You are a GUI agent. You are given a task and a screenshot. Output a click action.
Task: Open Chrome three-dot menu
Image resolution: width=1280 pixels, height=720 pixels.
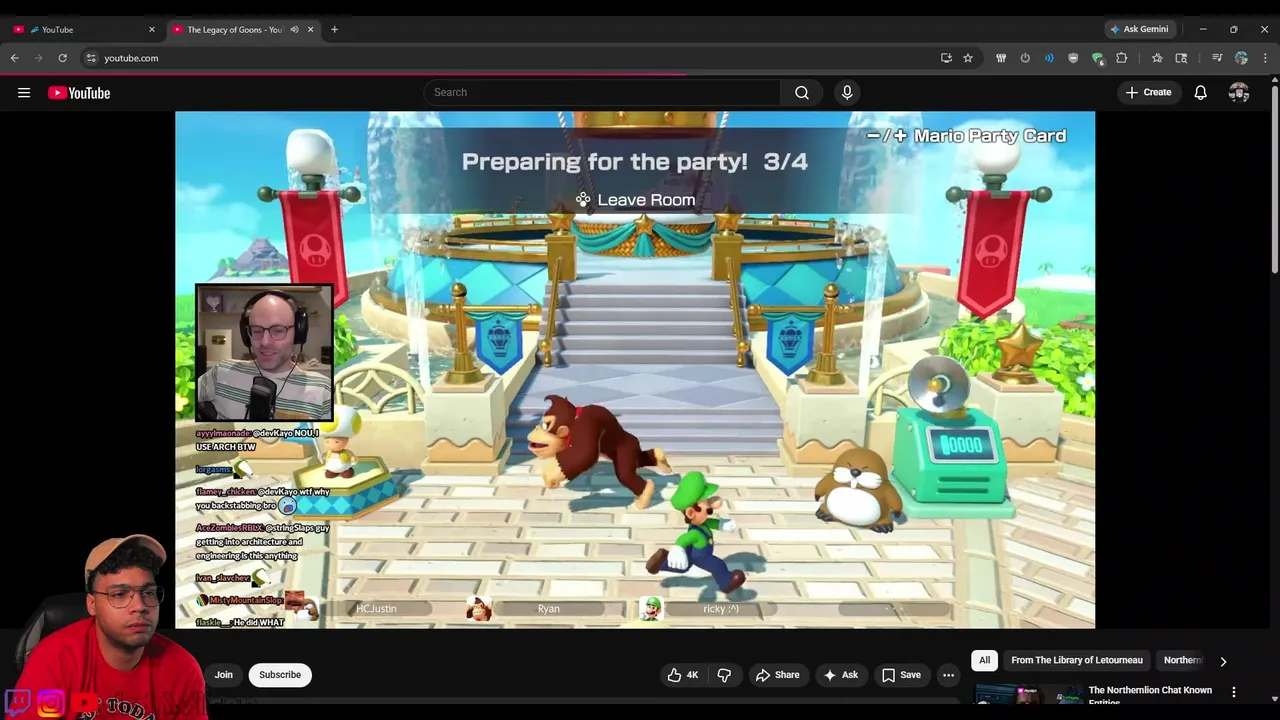click(1265, 58)
